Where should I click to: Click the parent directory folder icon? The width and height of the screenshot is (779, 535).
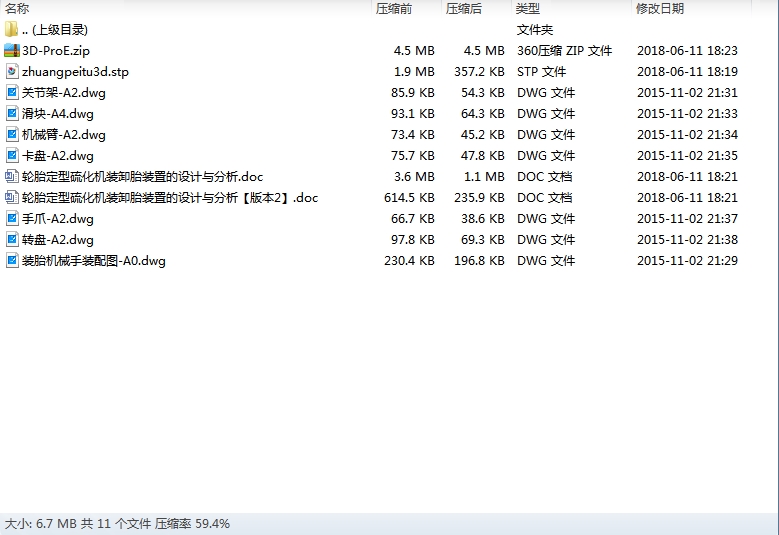(11, 29)
